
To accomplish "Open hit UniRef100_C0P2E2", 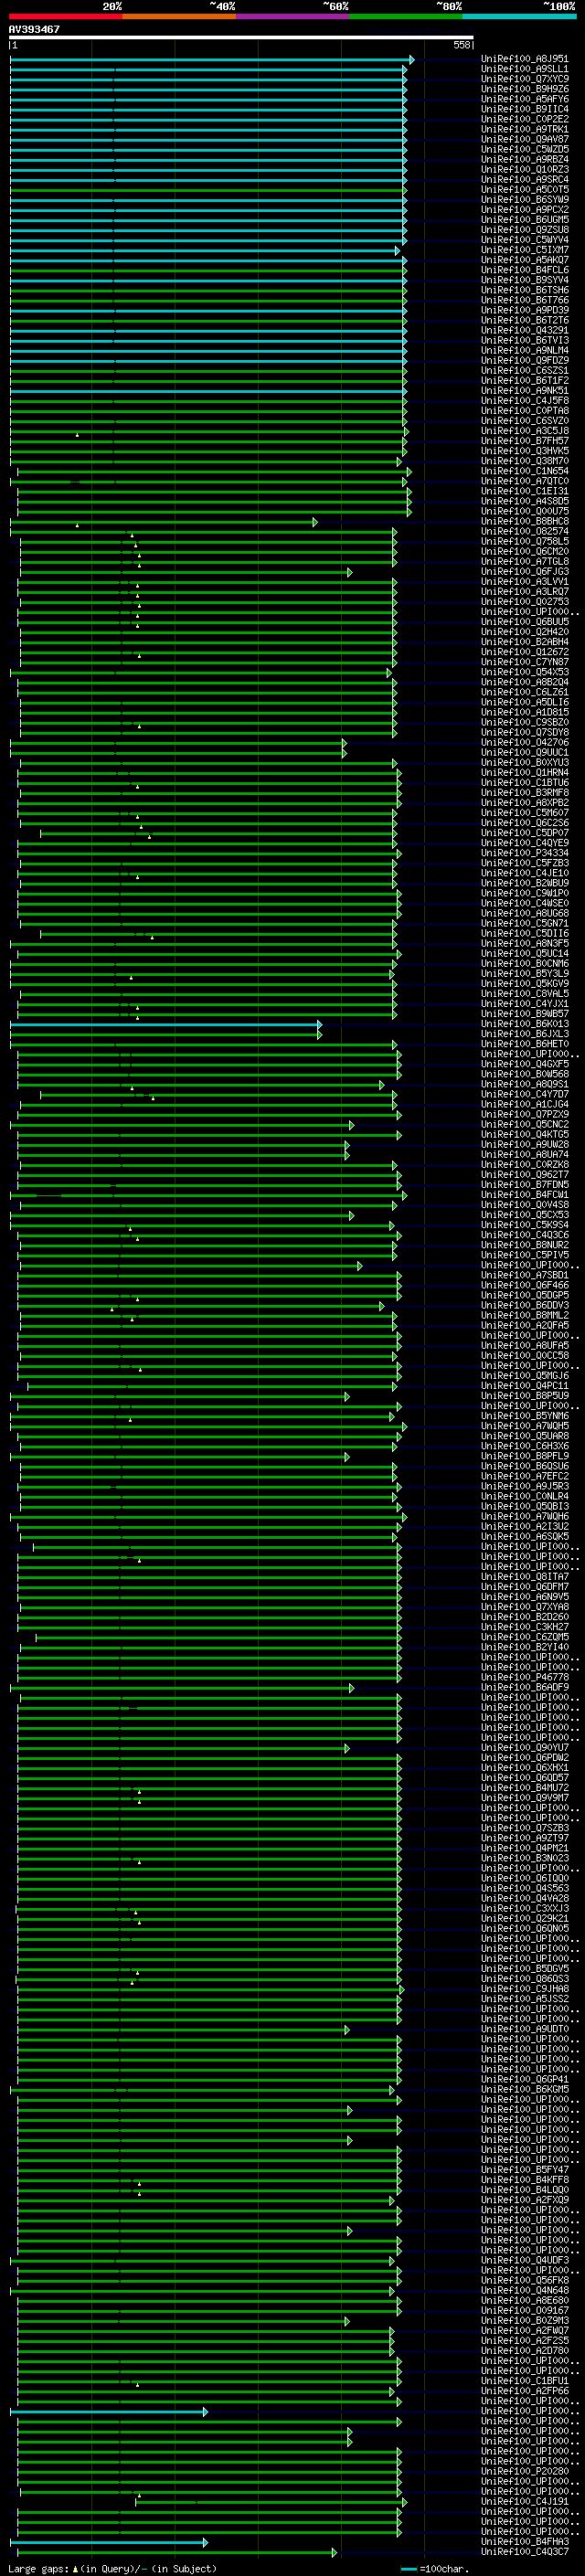I will [x=525, y=120].
